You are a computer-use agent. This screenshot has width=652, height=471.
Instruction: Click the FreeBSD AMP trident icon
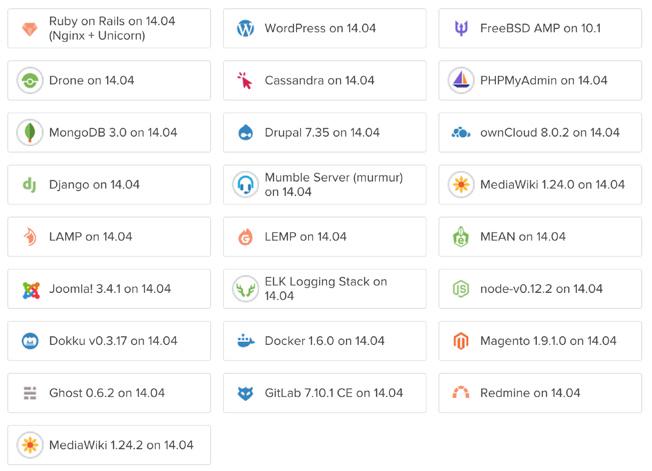[461, 29]
